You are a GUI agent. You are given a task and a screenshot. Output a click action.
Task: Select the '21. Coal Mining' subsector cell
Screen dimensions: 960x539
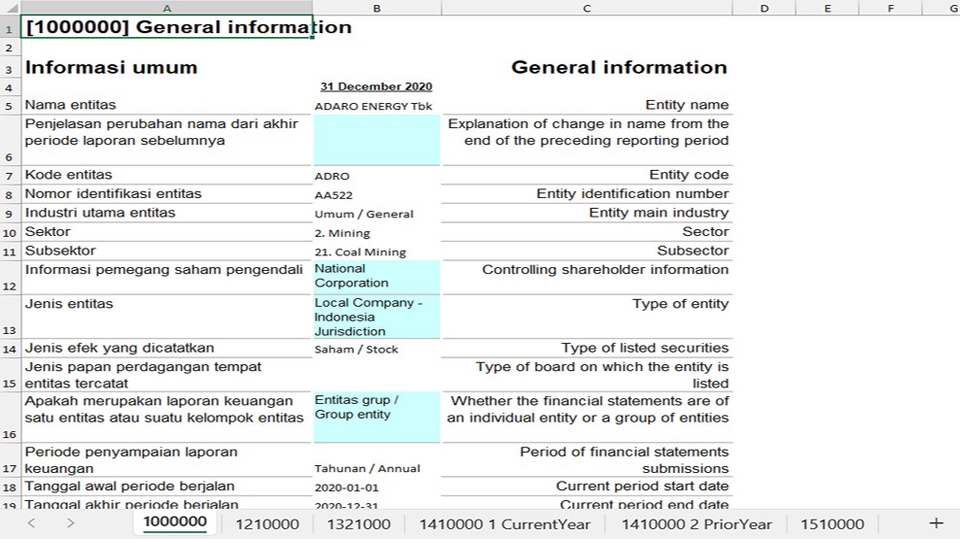pyautogui.click(x=377, y=252)
